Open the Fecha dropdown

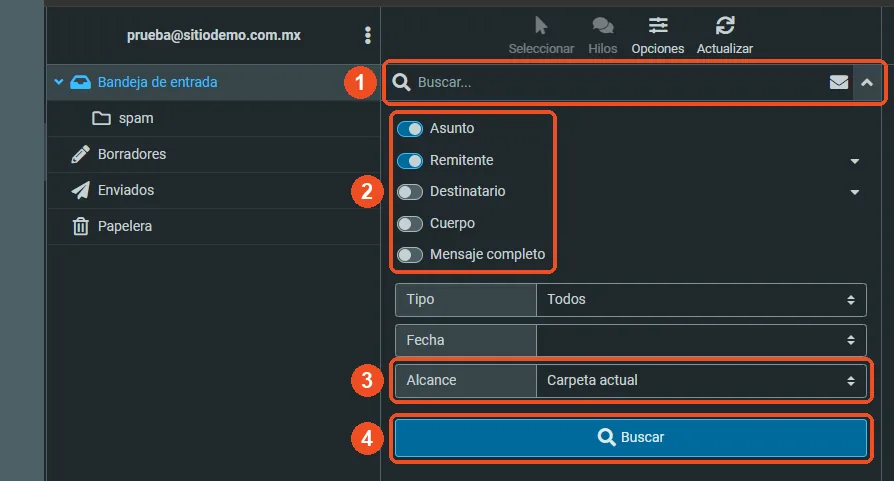[701, 340]
